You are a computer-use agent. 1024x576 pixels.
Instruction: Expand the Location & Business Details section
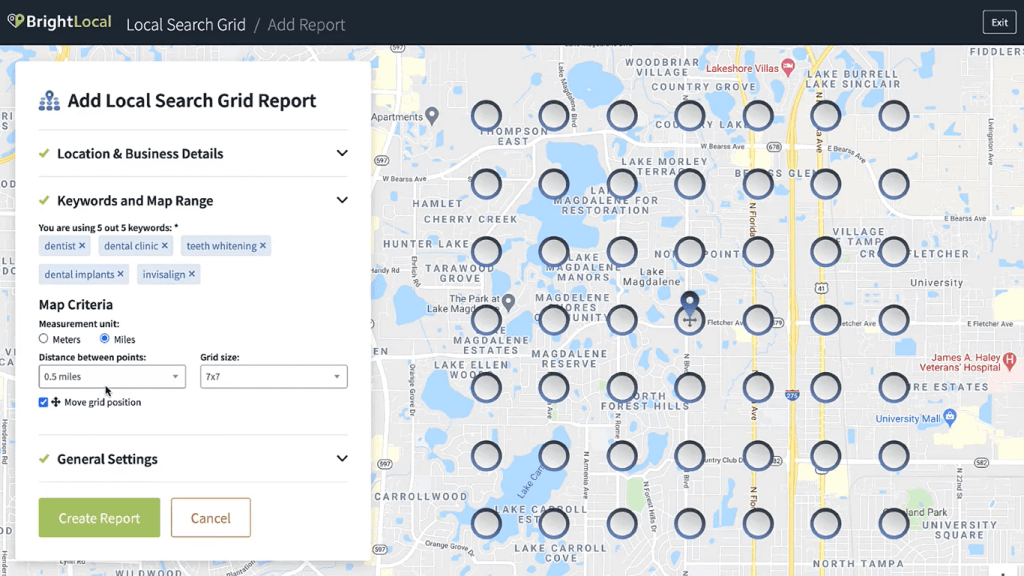[343, 154]
